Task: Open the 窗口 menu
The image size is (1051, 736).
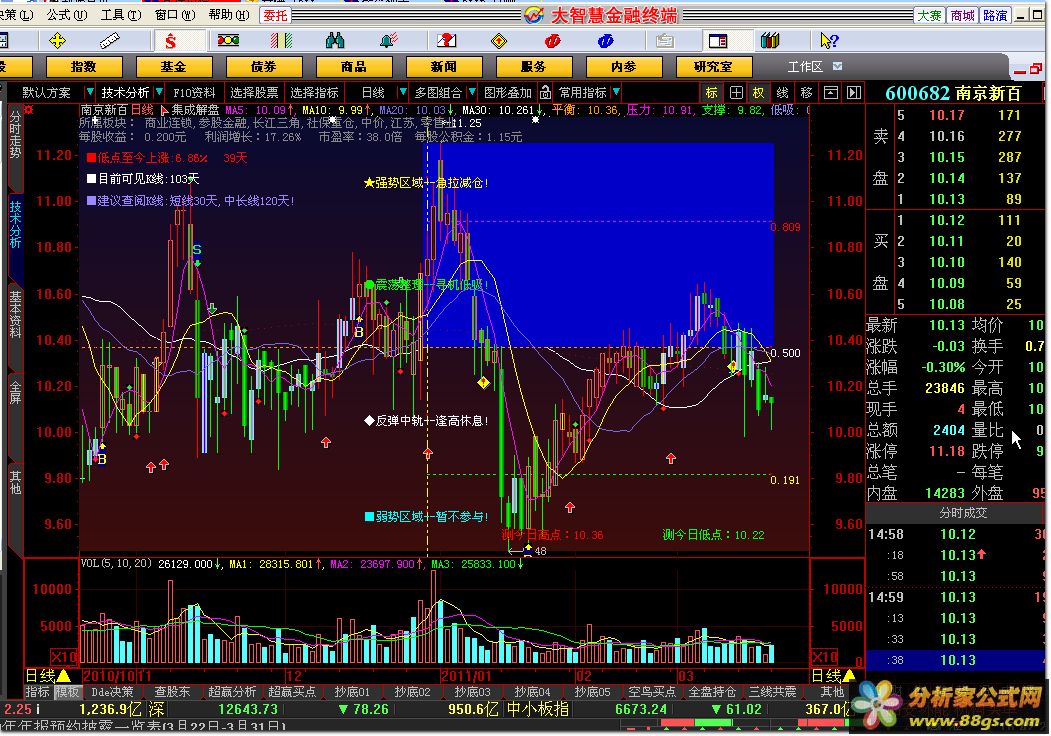Action: tap(175, 14)
